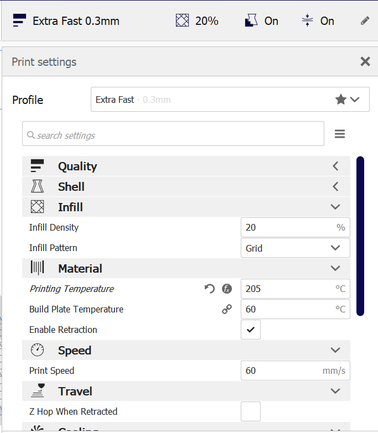
Task: Click the Speed category gauge icon
Action: click(x=37, y=350)
